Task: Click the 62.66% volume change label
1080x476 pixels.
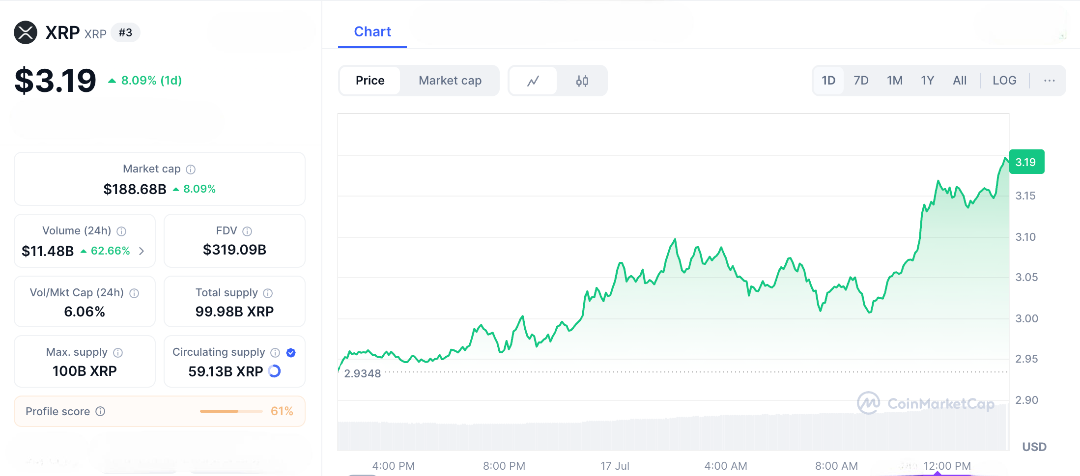Action: (105, 251)
